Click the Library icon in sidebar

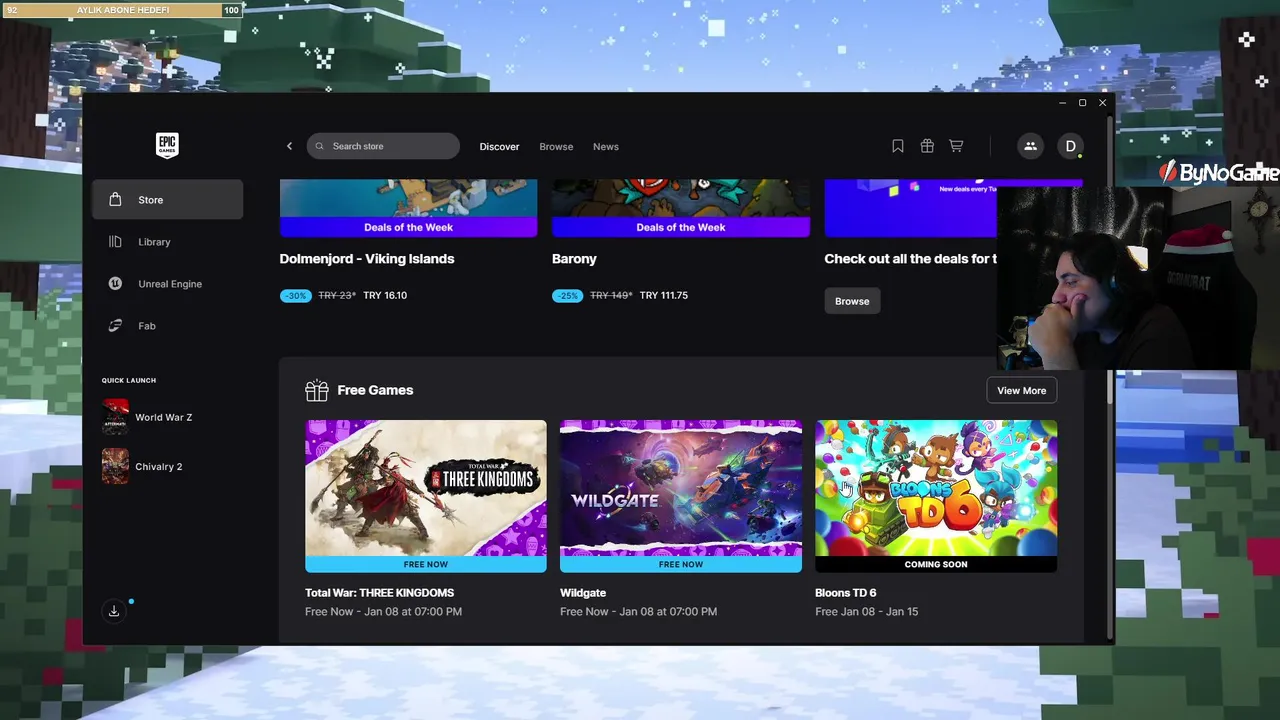pyautogui.click(x=115, y=242)
